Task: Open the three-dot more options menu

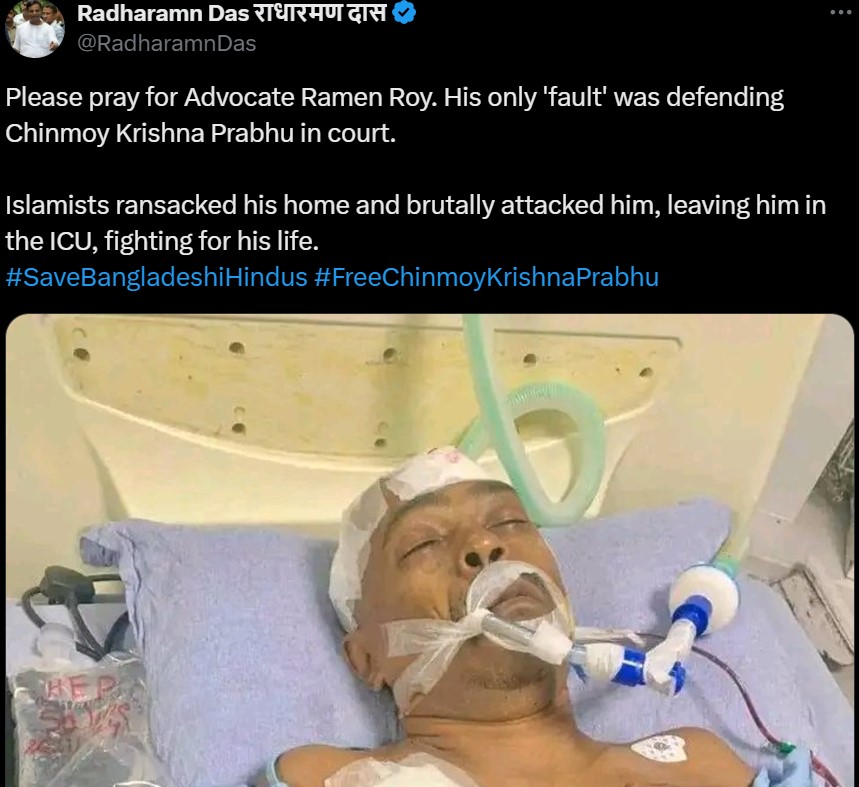Action: [x=840, y=12]
